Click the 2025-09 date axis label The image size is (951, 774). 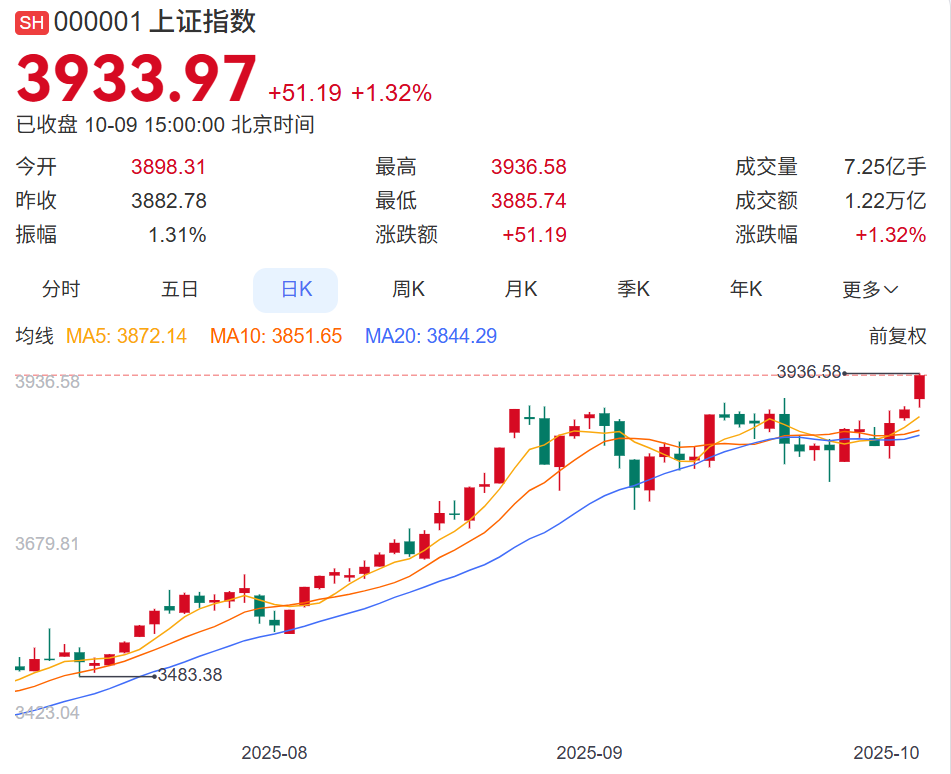coord(589,752)
